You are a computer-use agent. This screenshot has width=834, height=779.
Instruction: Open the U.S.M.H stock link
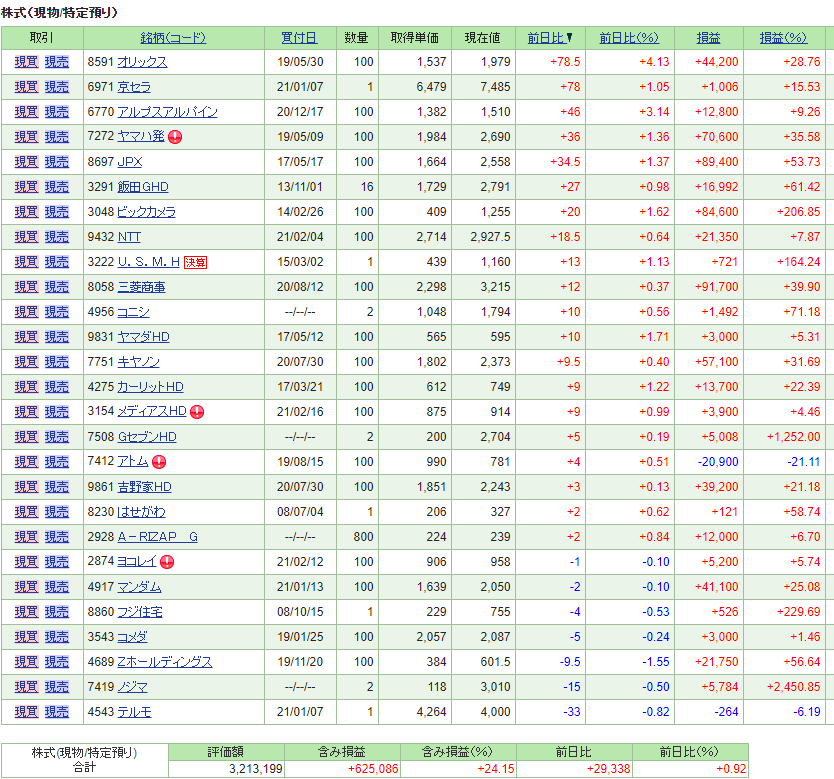[x=148, y=262]
